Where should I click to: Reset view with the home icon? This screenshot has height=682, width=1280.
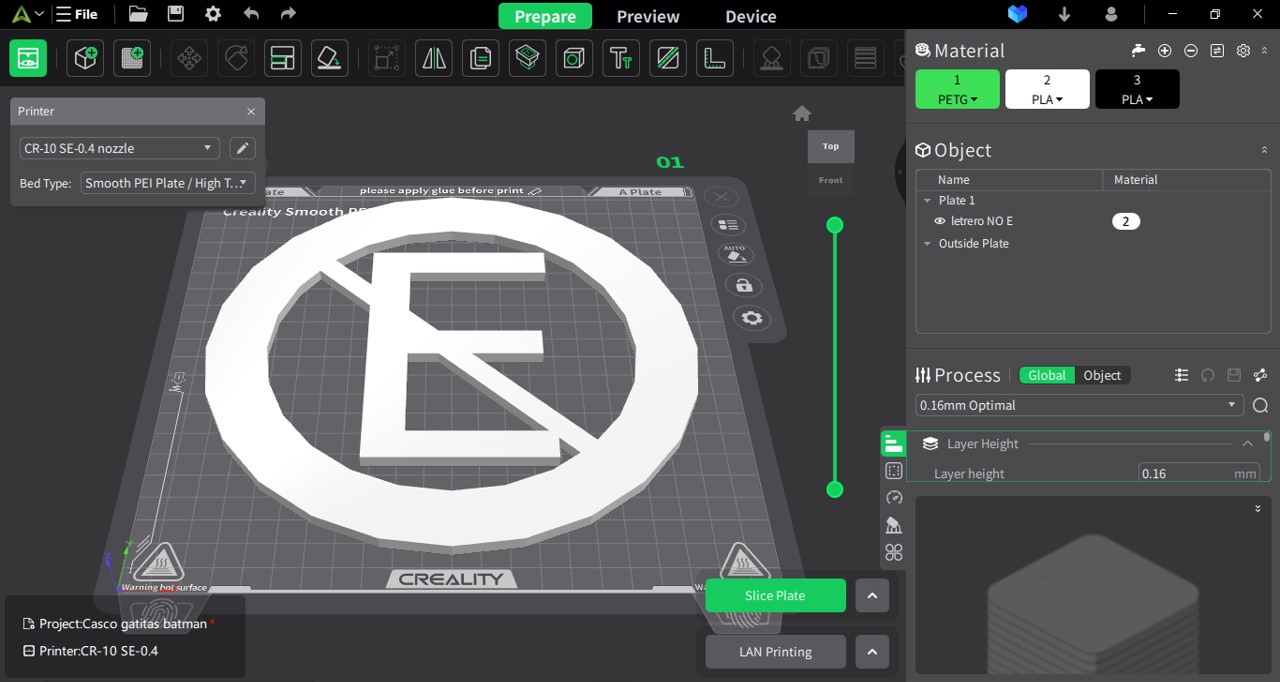[x=802, y=113]
